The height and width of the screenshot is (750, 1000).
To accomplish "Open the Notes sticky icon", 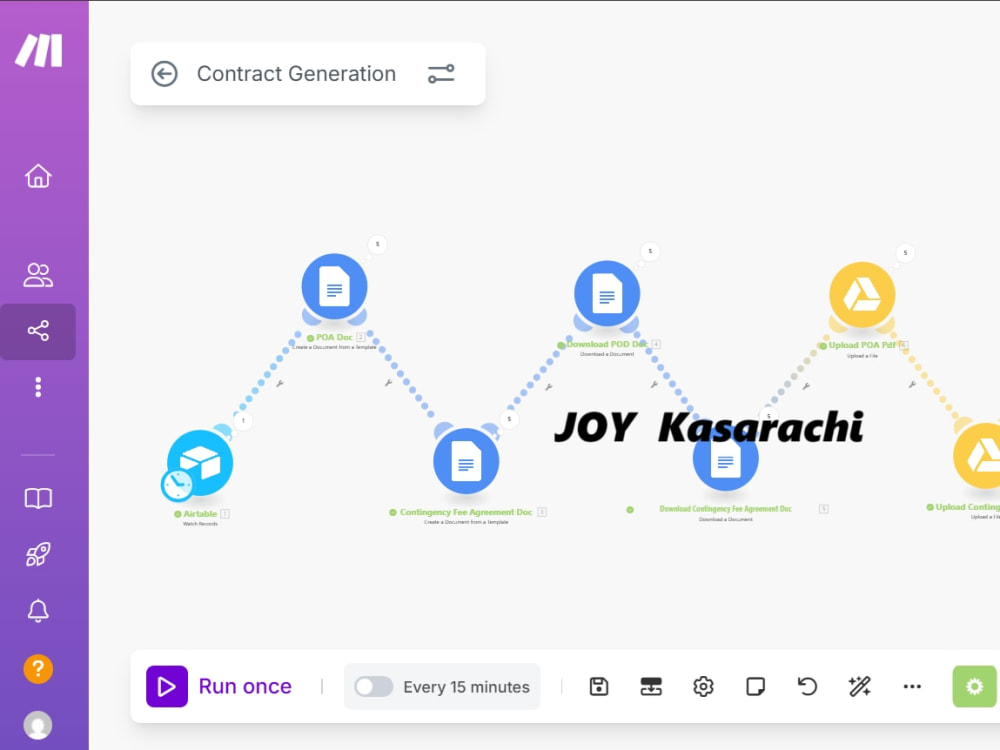I will (x=756, y=687).
